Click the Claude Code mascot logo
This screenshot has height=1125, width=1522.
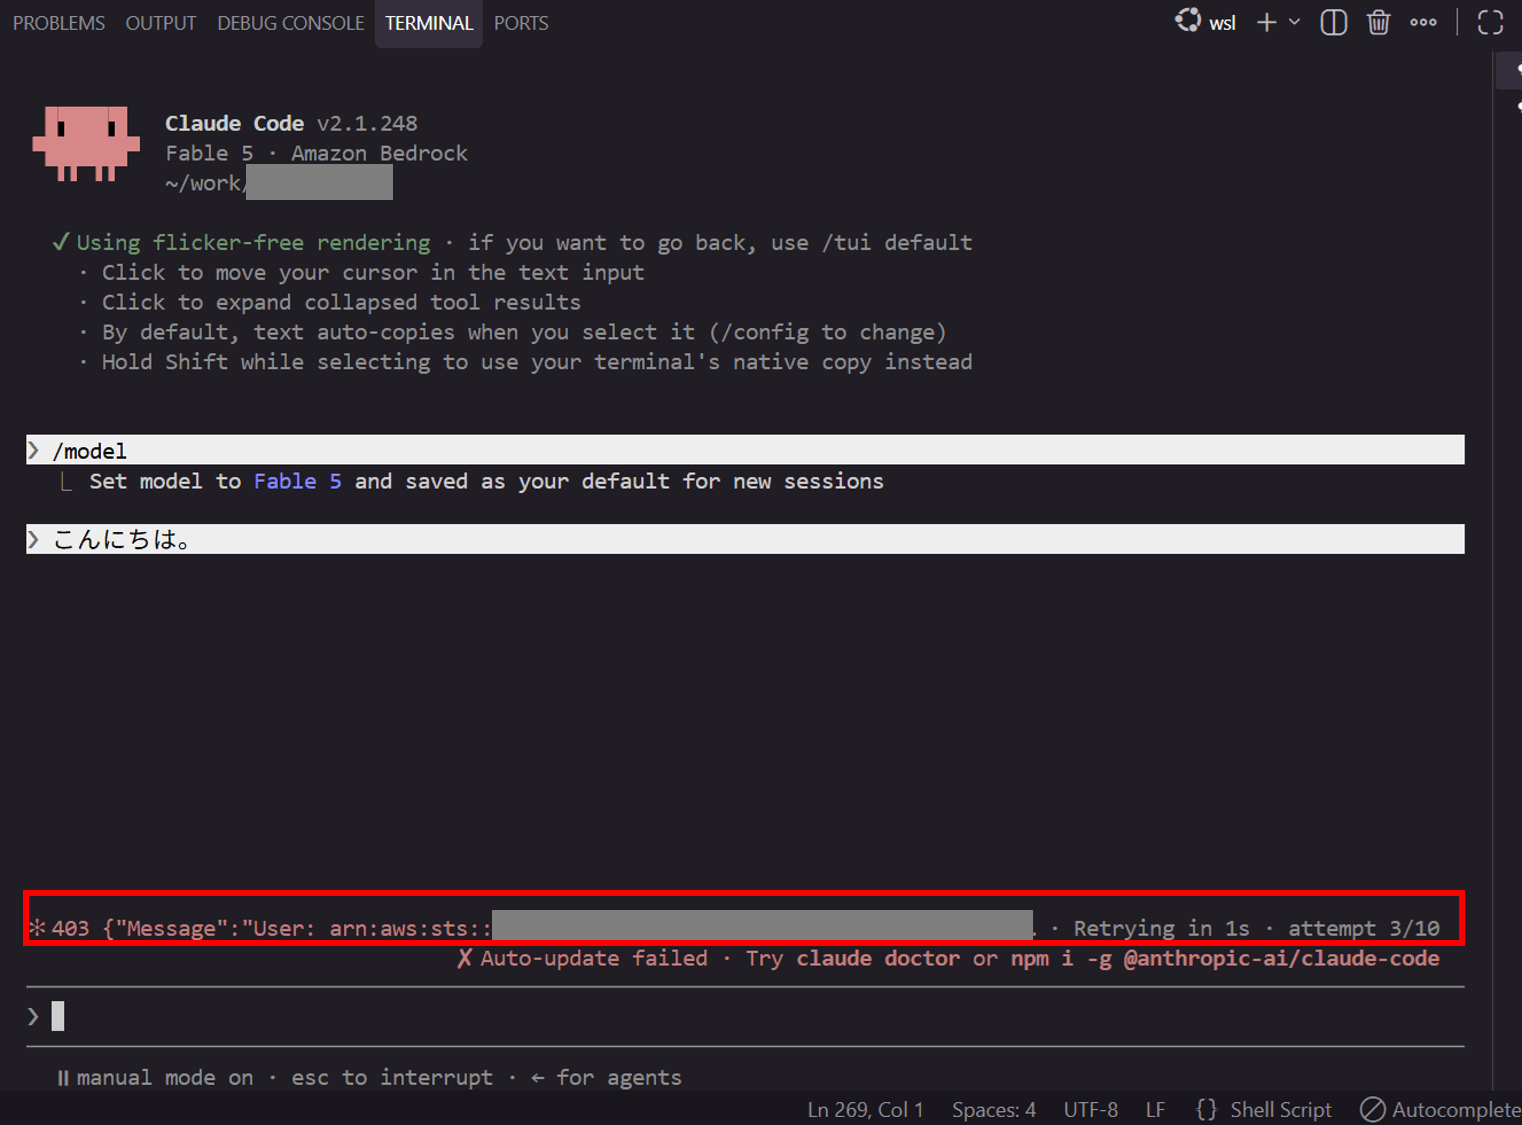click(86, 144)
